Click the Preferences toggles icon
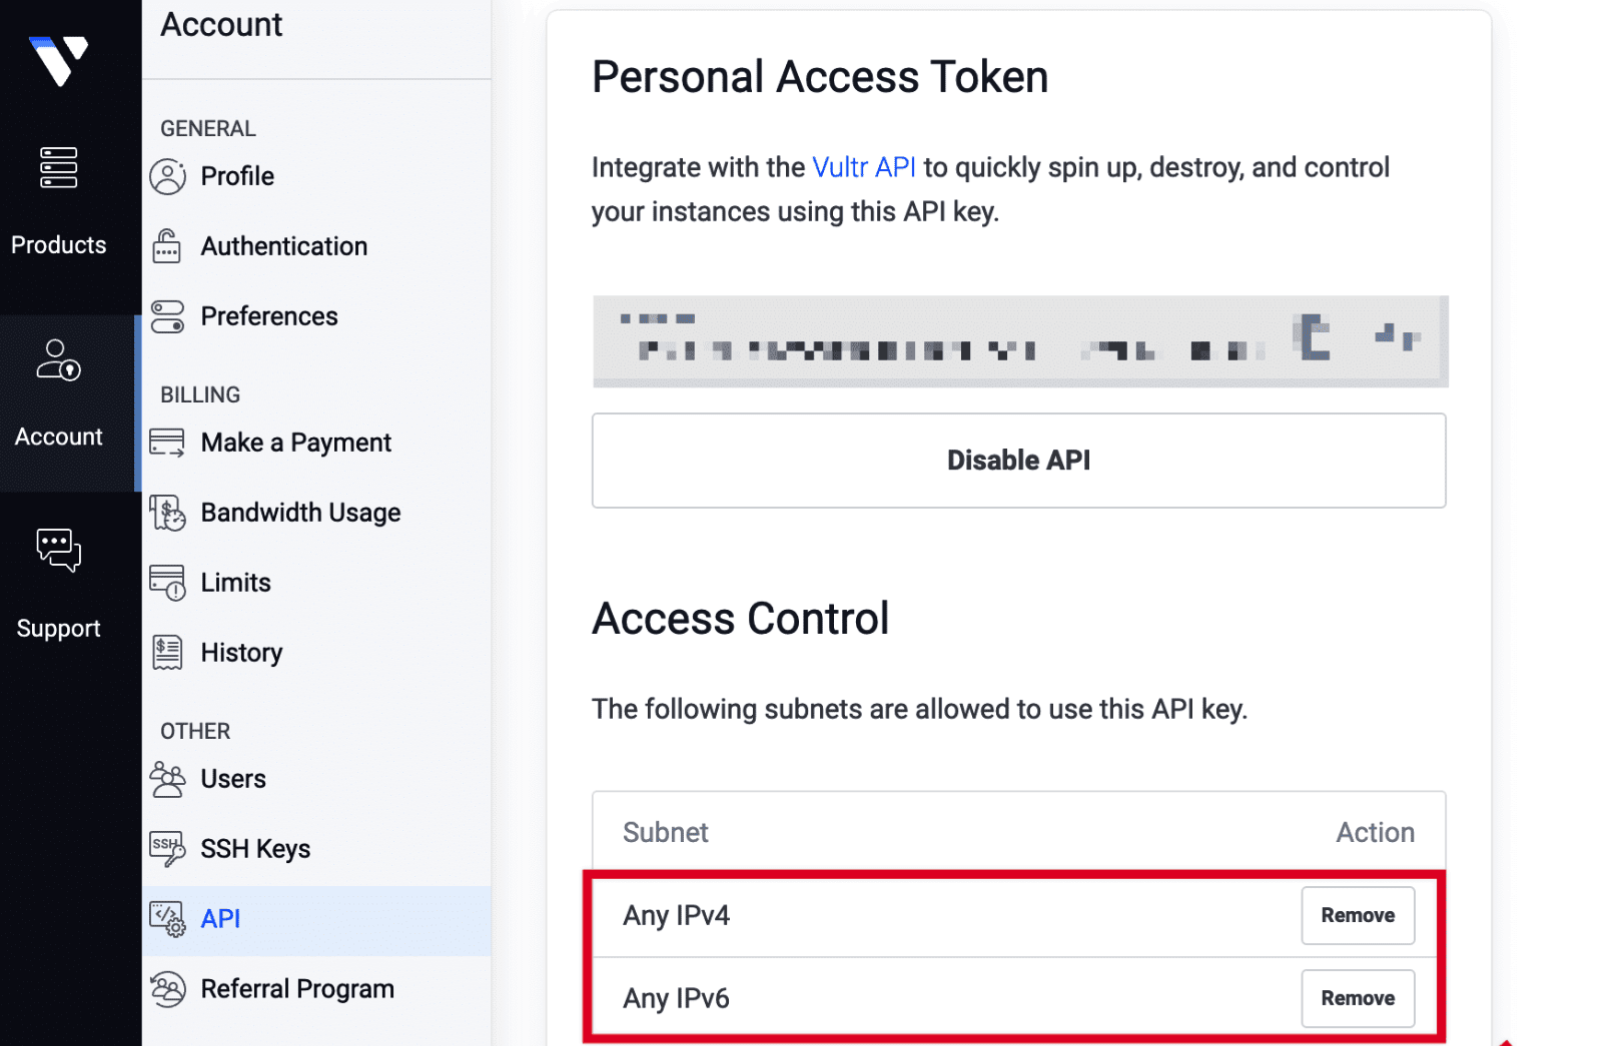Screen dimensions: 1614x1046 [168, 316]
